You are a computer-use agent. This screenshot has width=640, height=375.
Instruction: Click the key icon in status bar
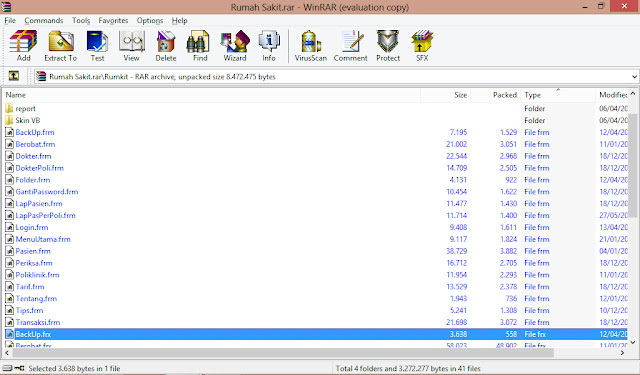(19, 368)
